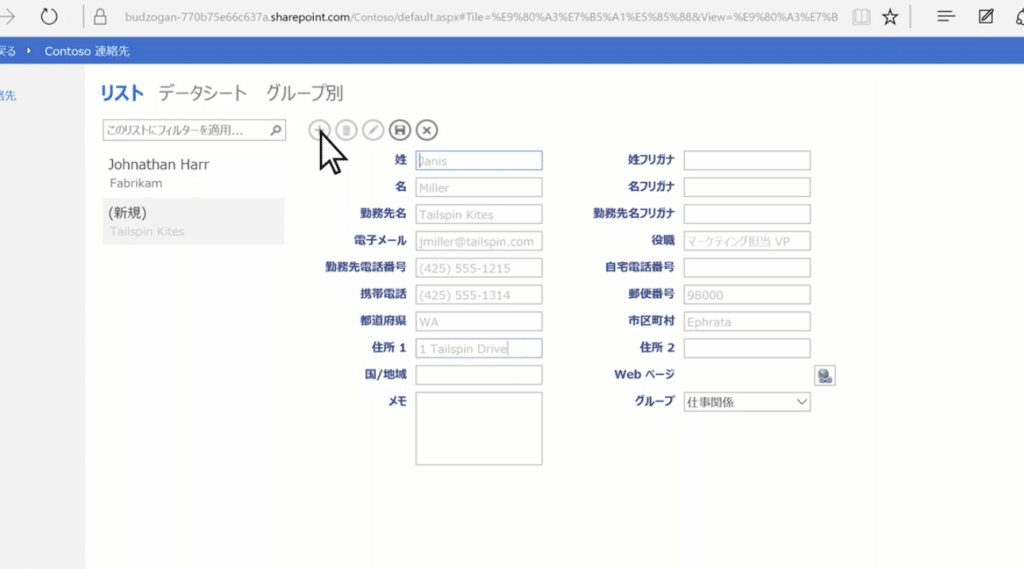Click the browser forward arrow
Image resolution: width=1024 pixels, height=569 pixels.
(x=8, y=16)
